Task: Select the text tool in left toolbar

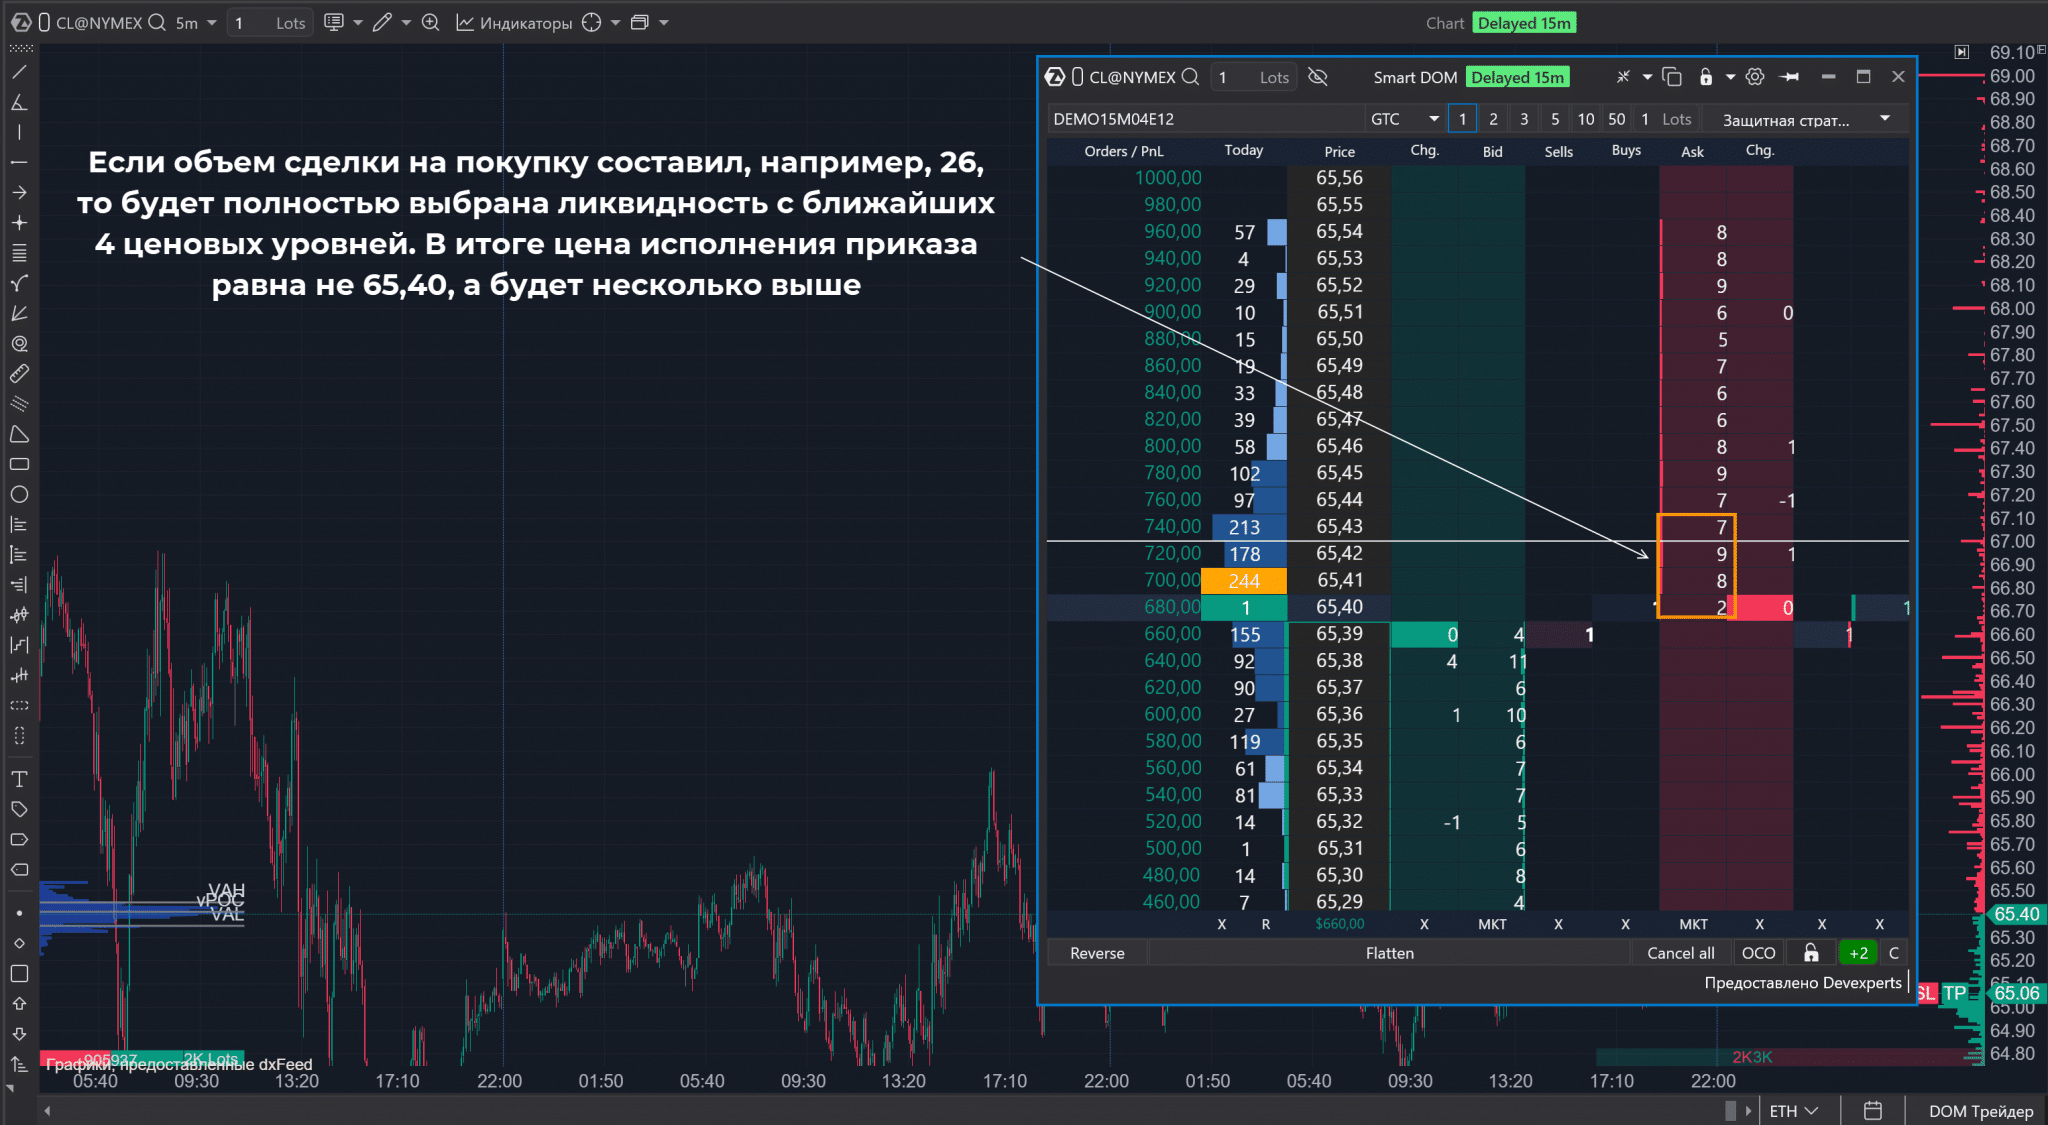Action: pos(19,779)
